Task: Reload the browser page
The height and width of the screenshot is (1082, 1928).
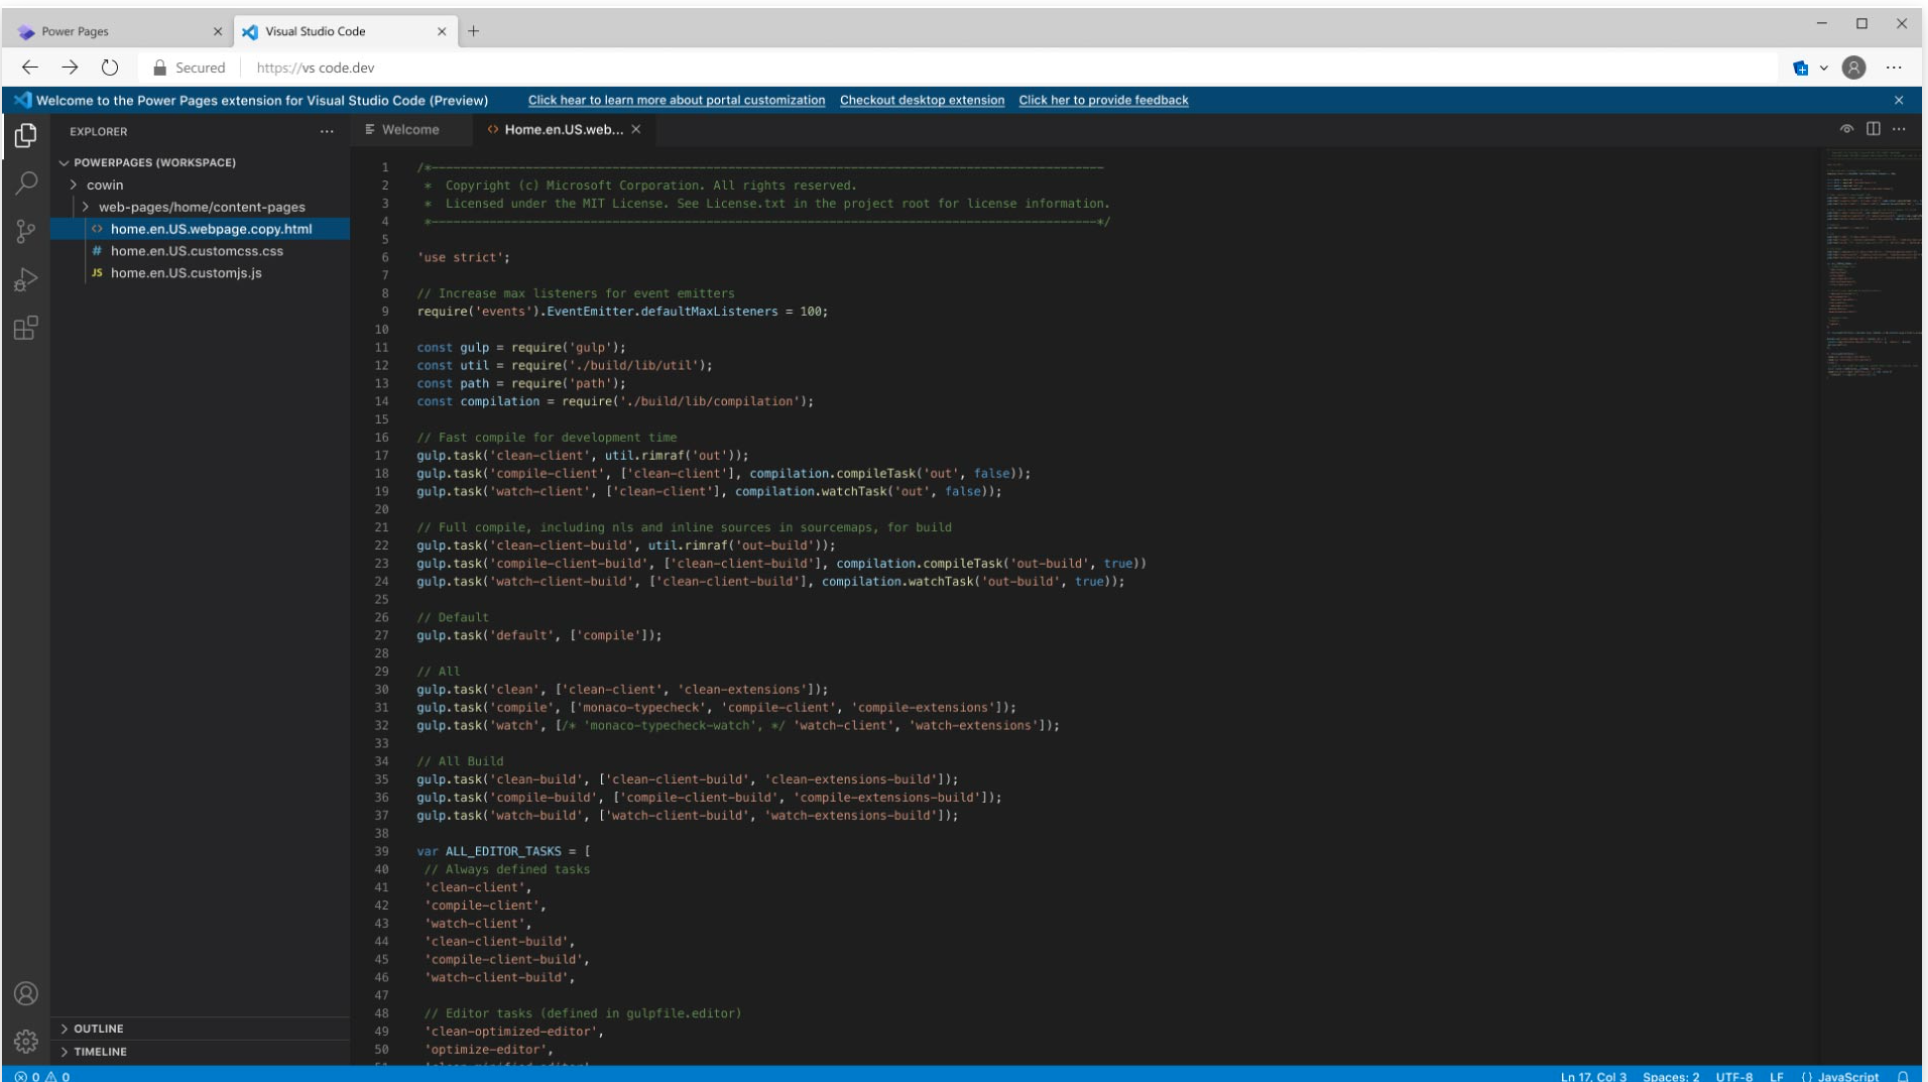Action: (110, 68)
